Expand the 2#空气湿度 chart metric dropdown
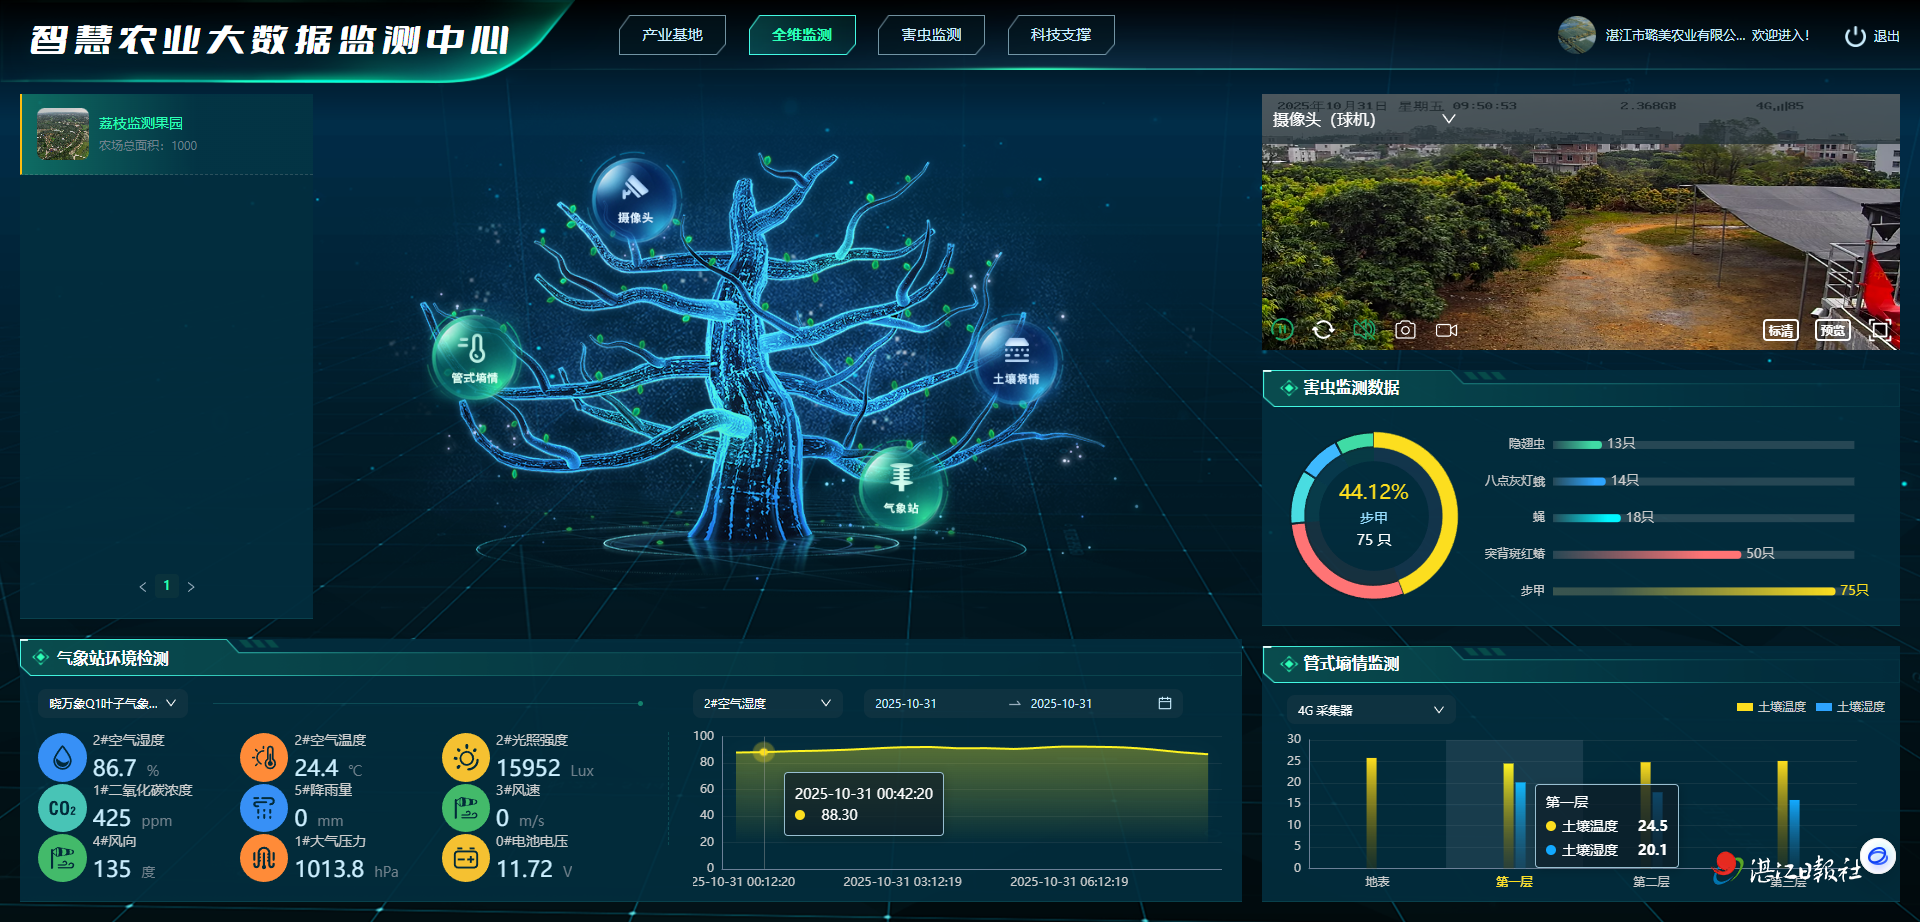 (x=767, y=703)
